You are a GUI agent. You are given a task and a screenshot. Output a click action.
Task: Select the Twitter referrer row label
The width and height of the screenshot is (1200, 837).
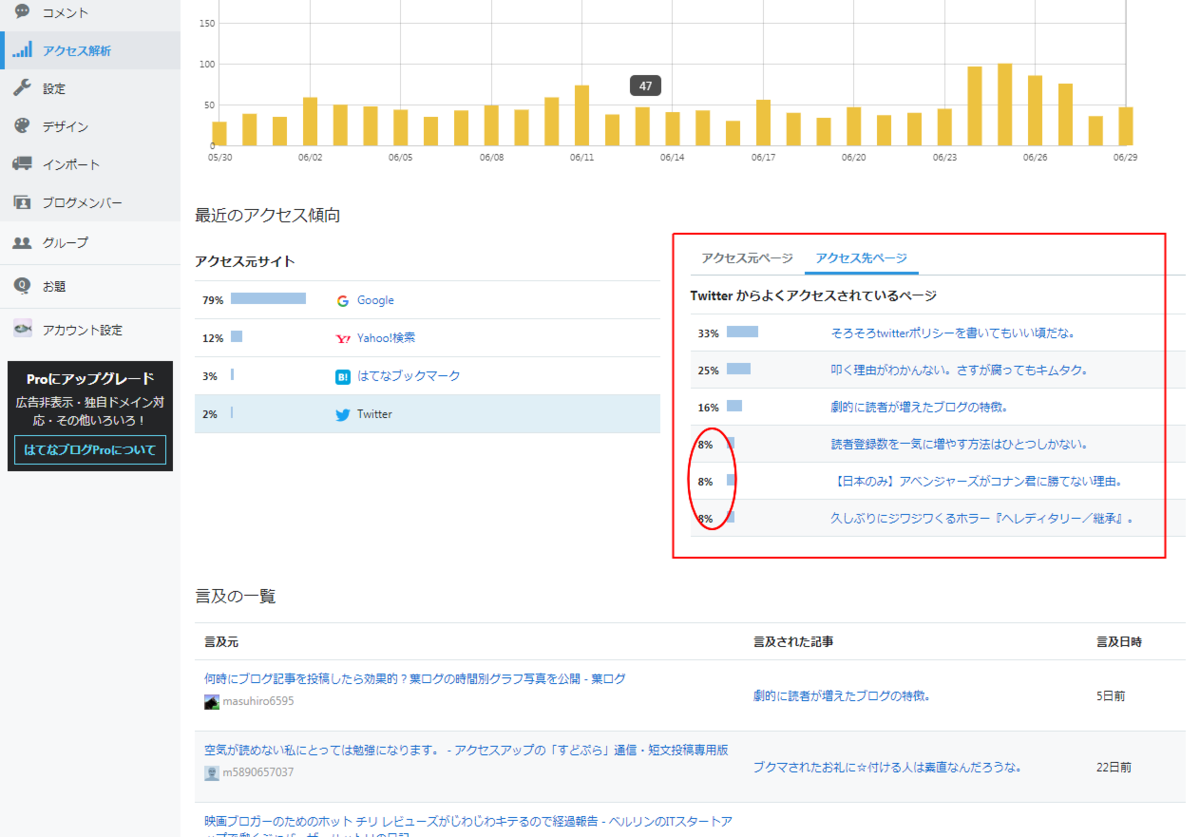click(x=374, y=414)
